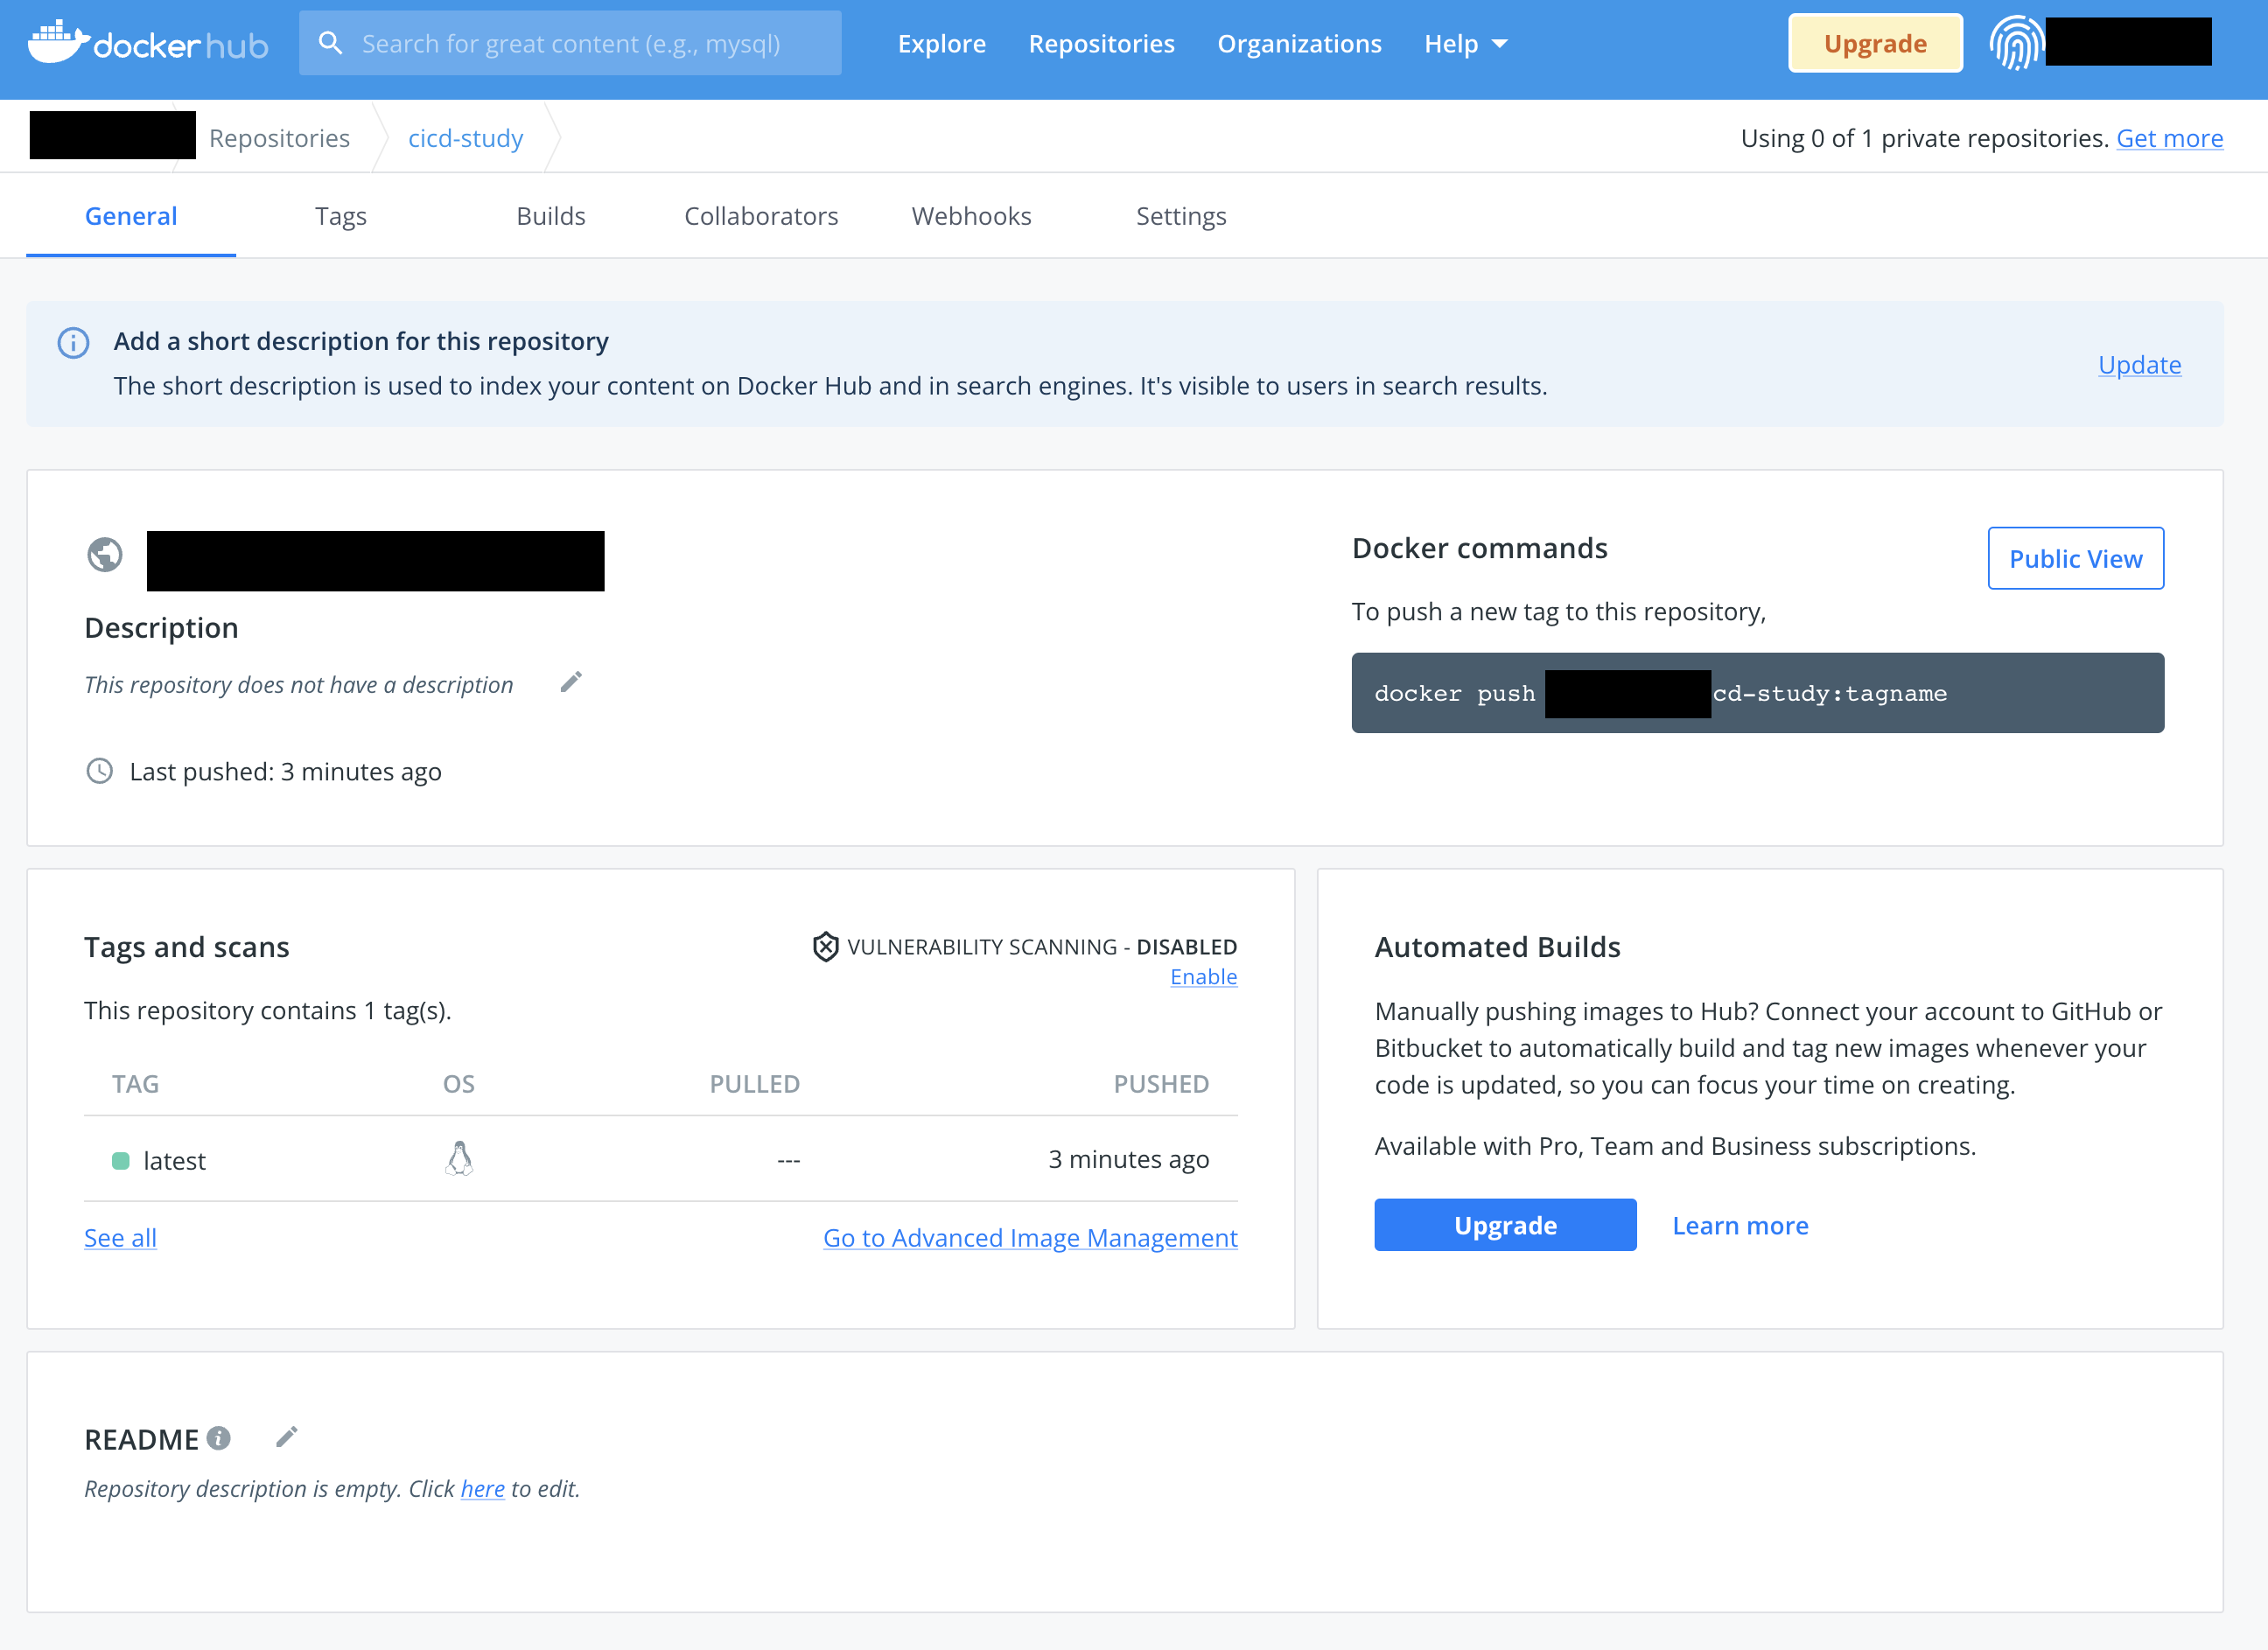
Task: Click the 'here' link to edit README
Action: (x=482, y=1489)
